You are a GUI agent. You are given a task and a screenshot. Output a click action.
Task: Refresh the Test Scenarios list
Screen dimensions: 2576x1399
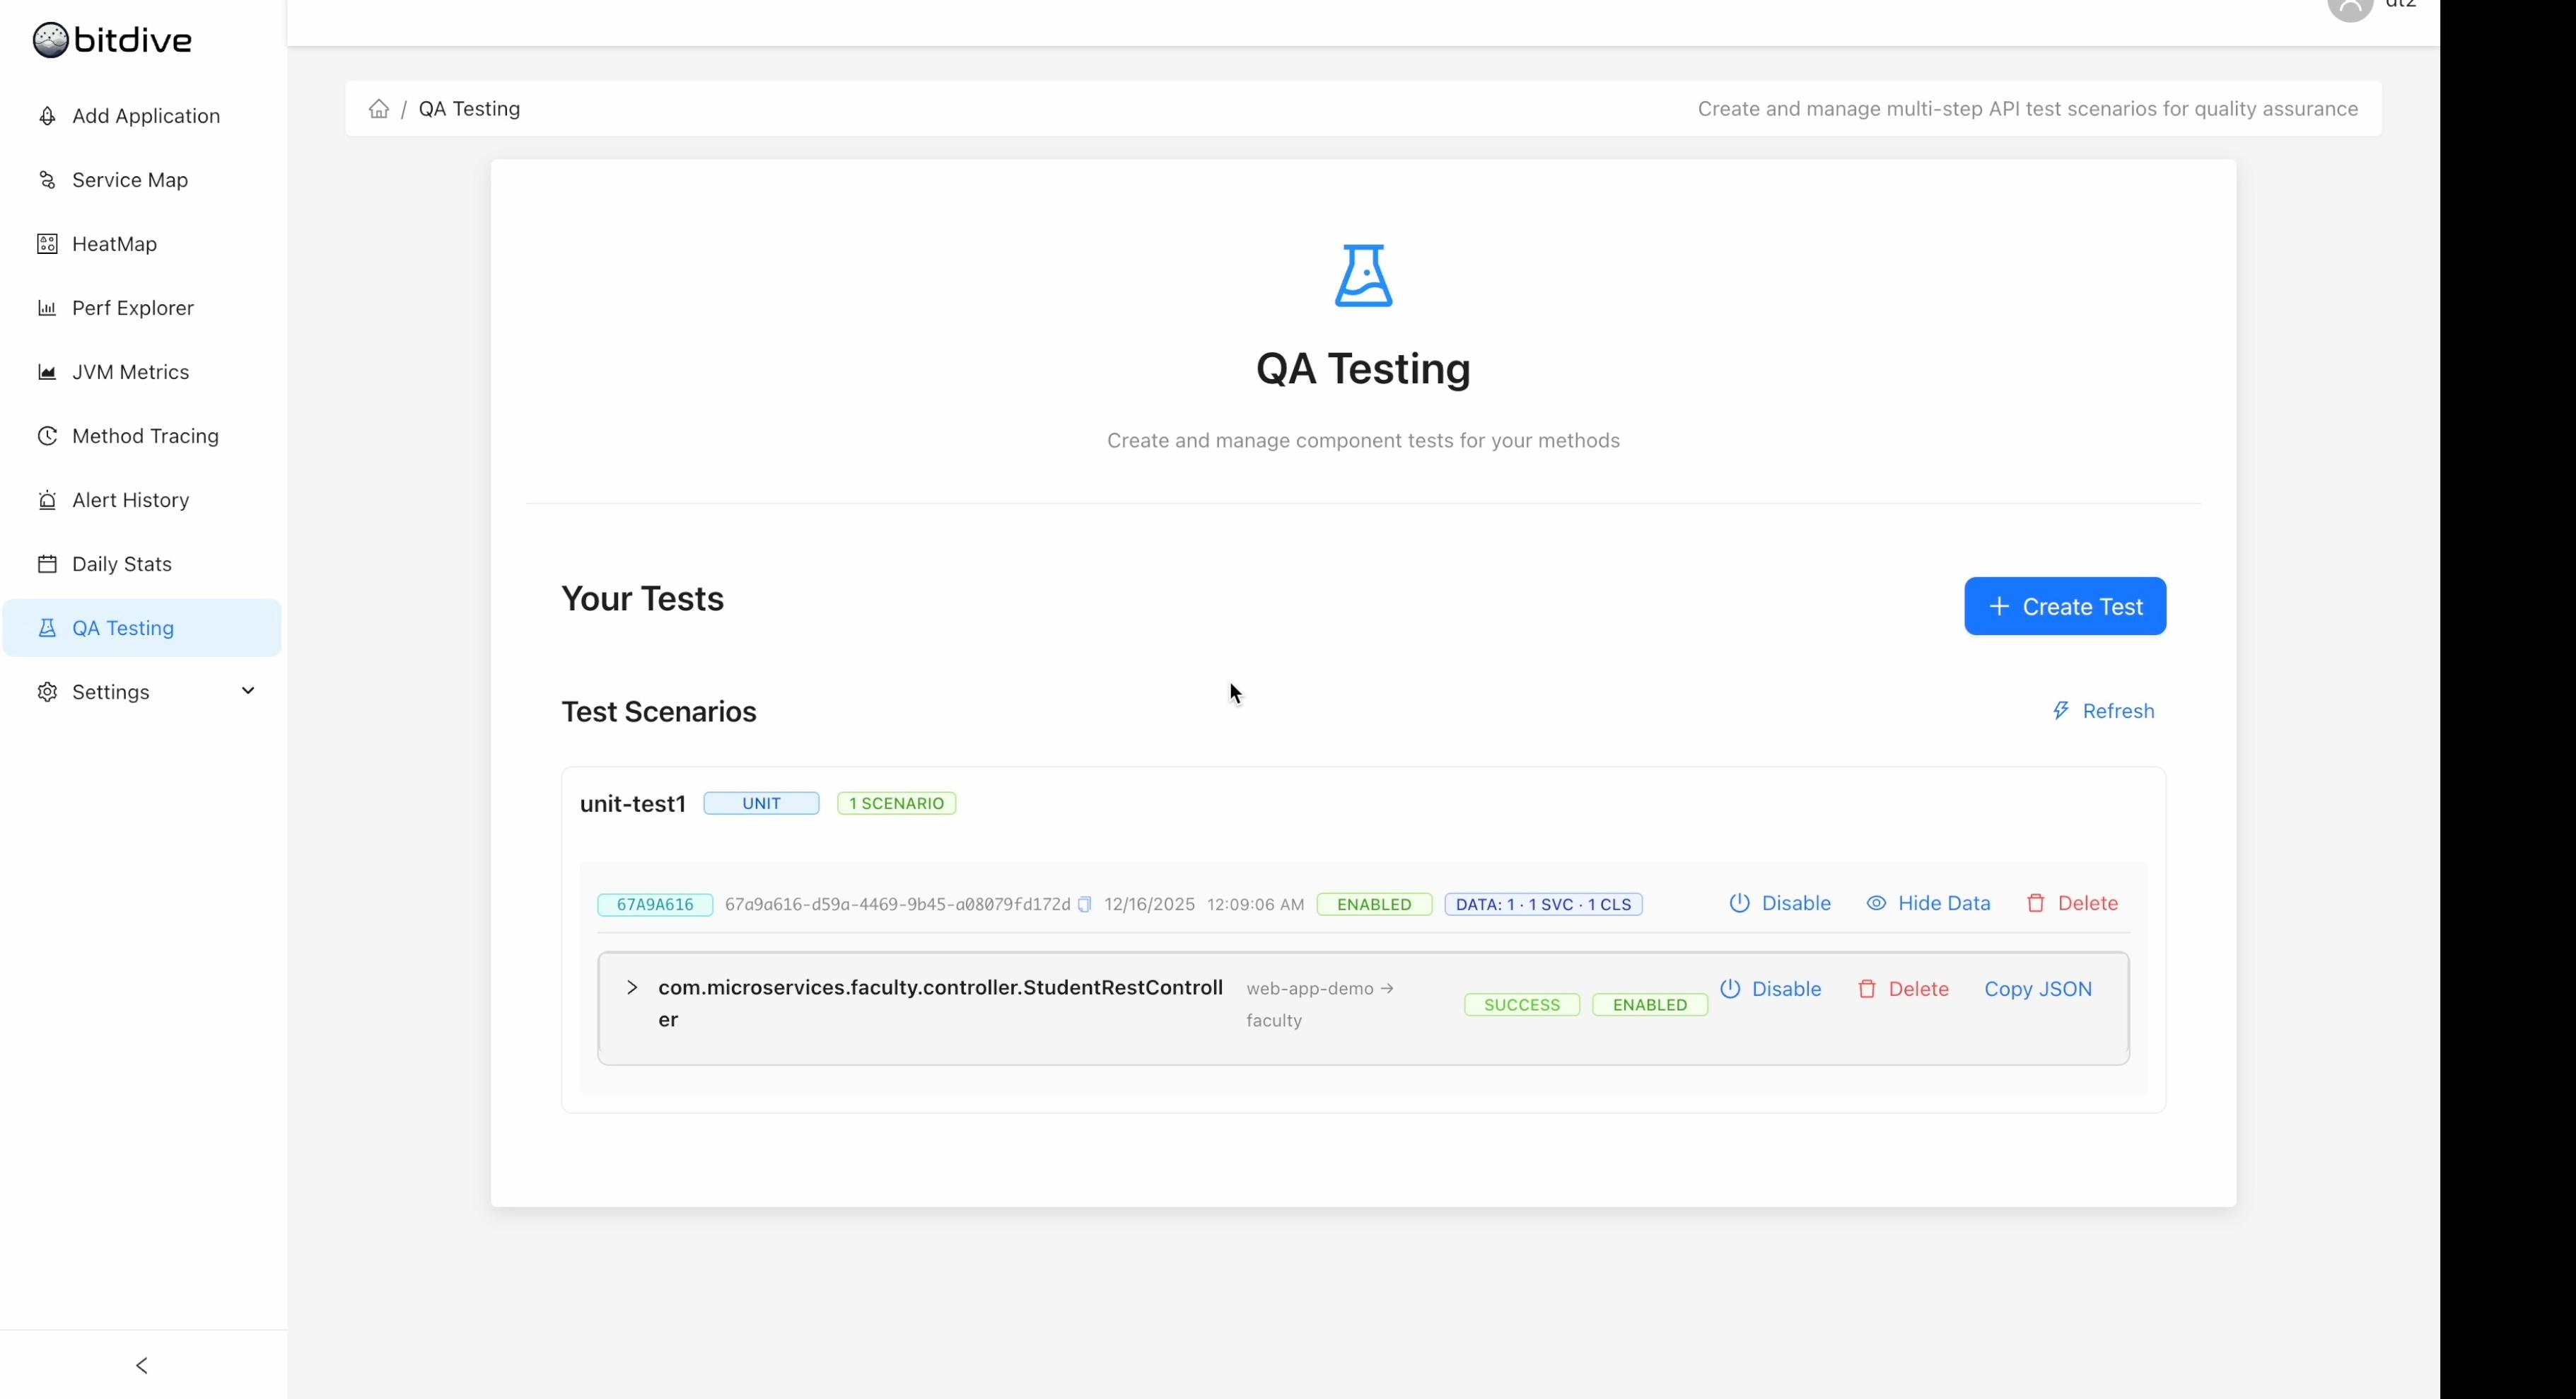pyautogui.click(x=2103, y=711)
